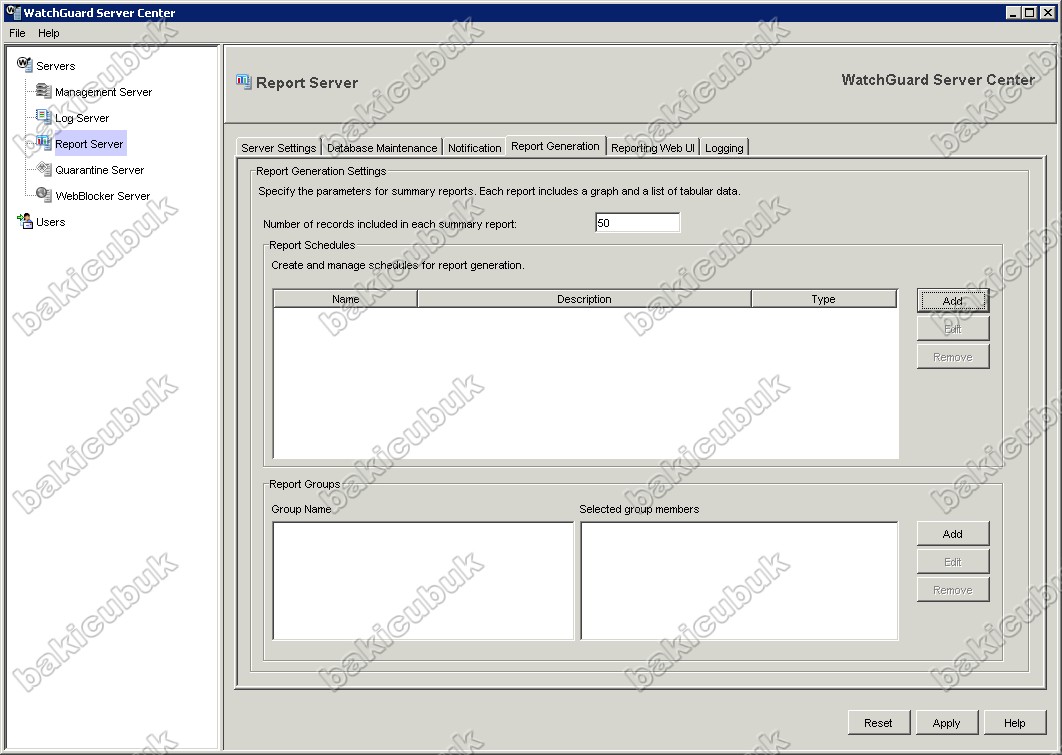Click Edit in Report Groups

[953, 562]
